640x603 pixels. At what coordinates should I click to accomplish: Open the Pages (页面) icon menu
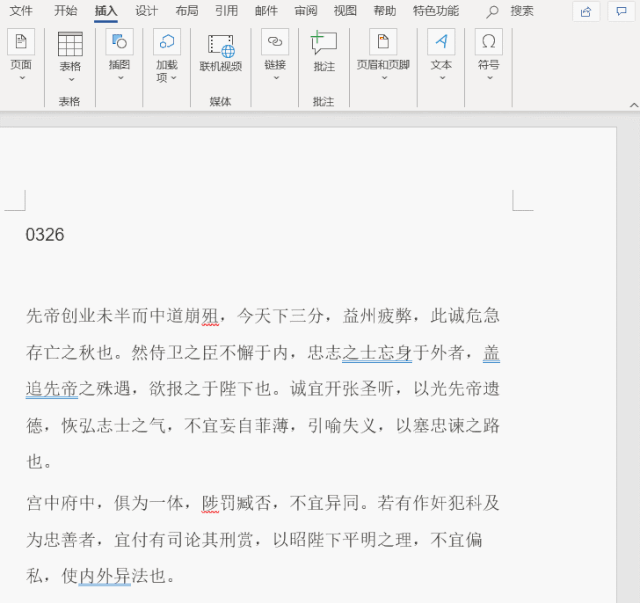pos(21,43)
